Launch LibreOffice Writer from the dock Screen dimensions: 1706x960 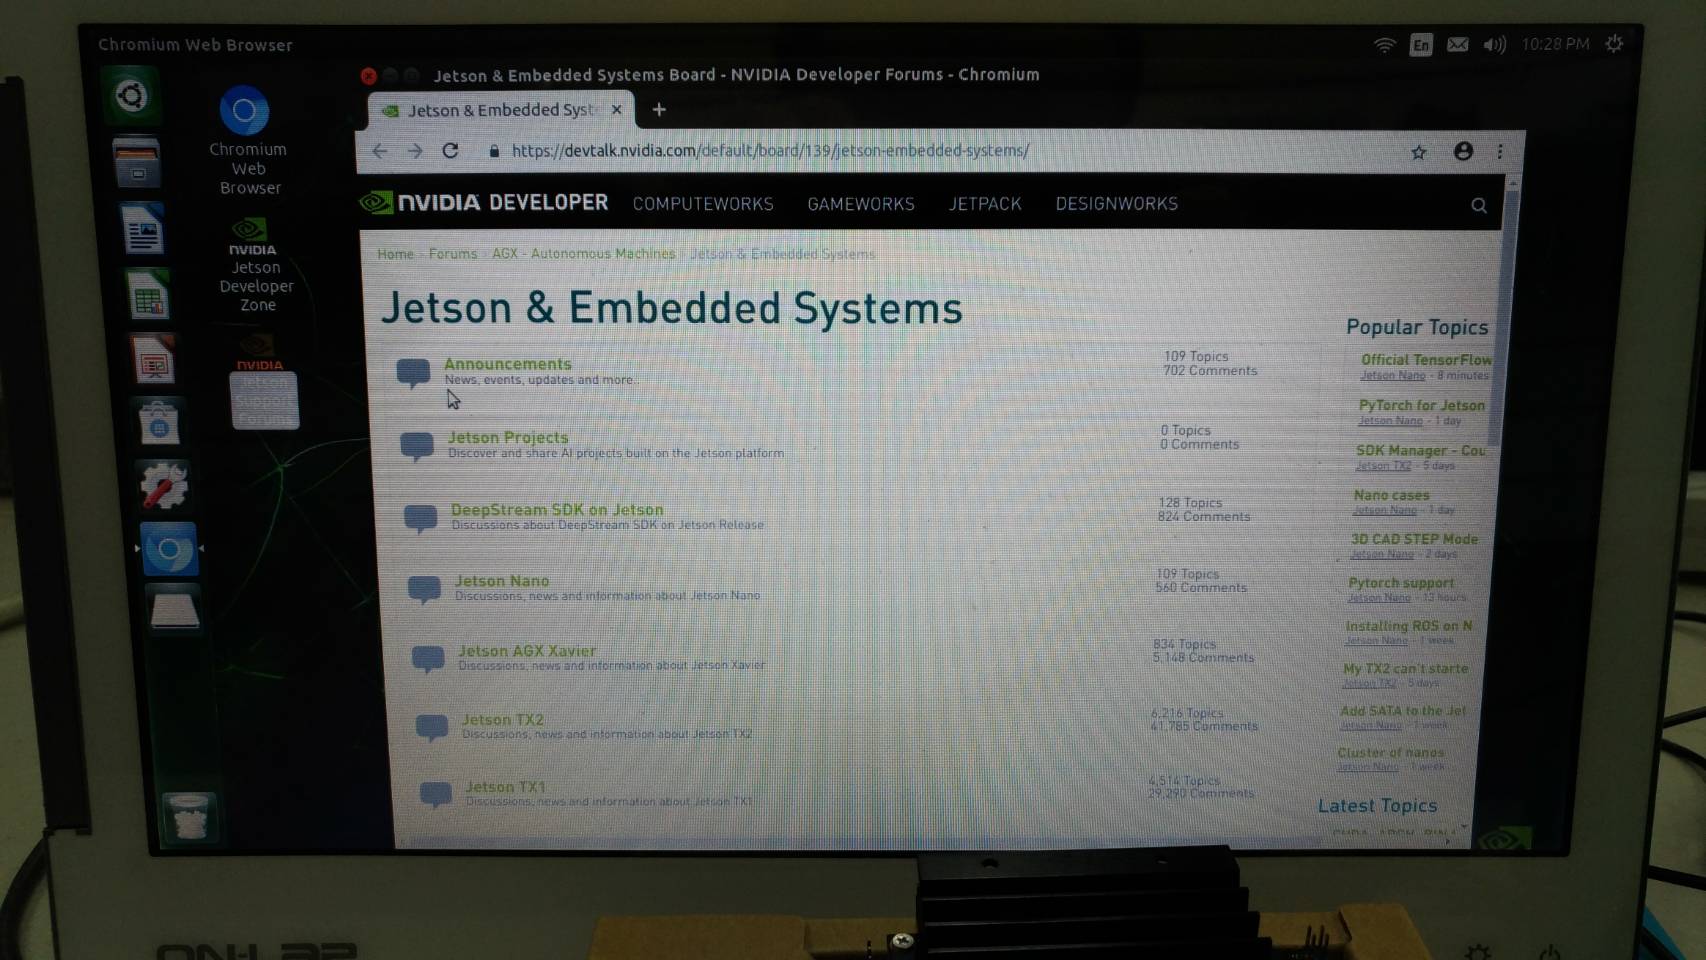pos(144,229)
